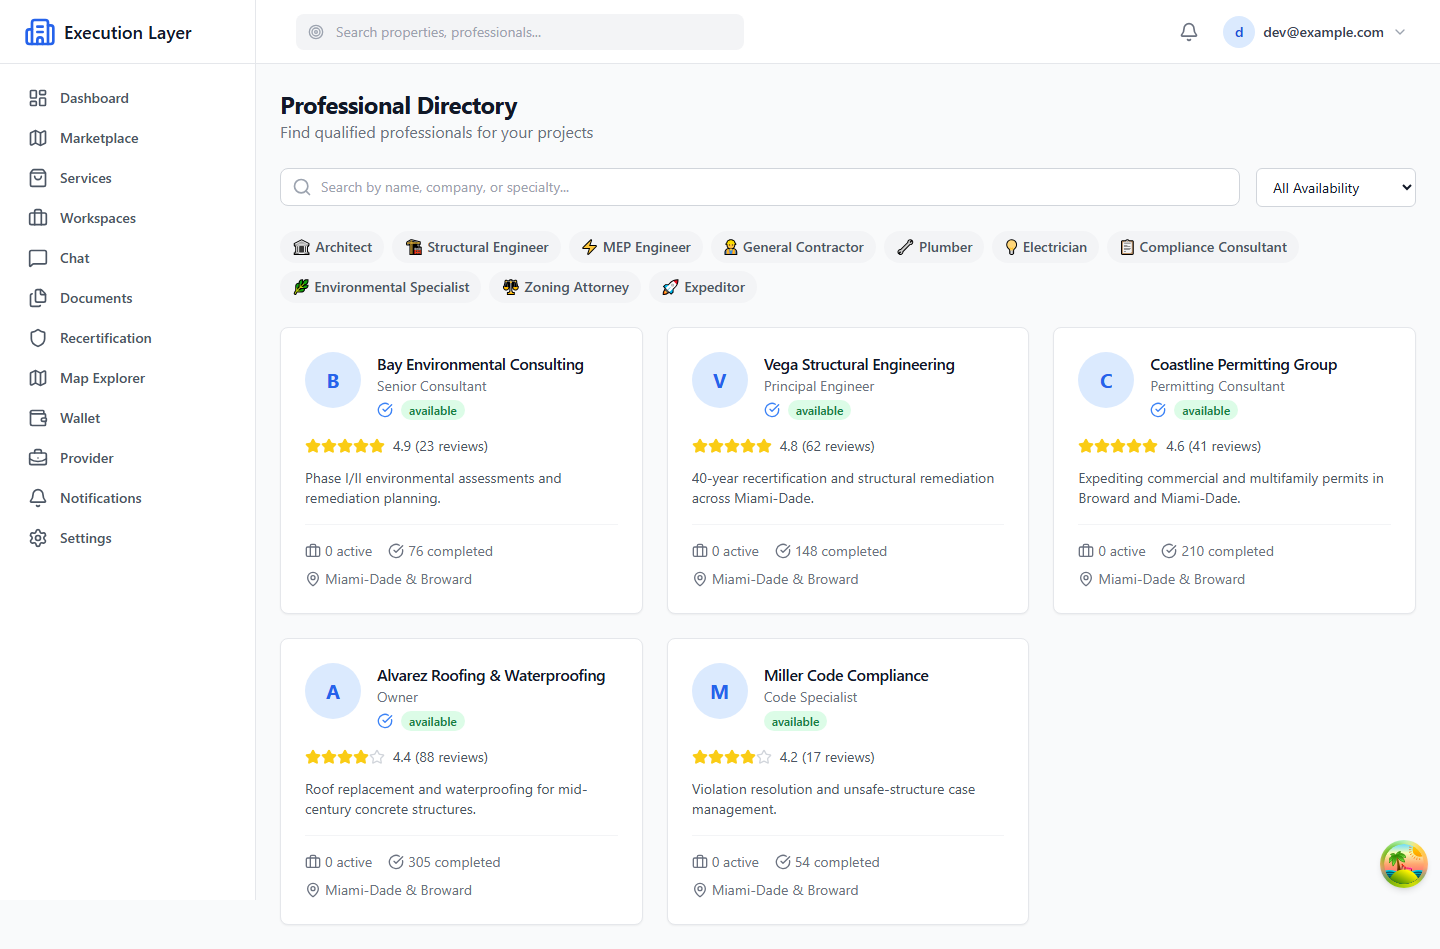Go to Dashboard in sidebar
Image resolution: width=1440 pixels, height=949 pixels.
click(128, 98)
